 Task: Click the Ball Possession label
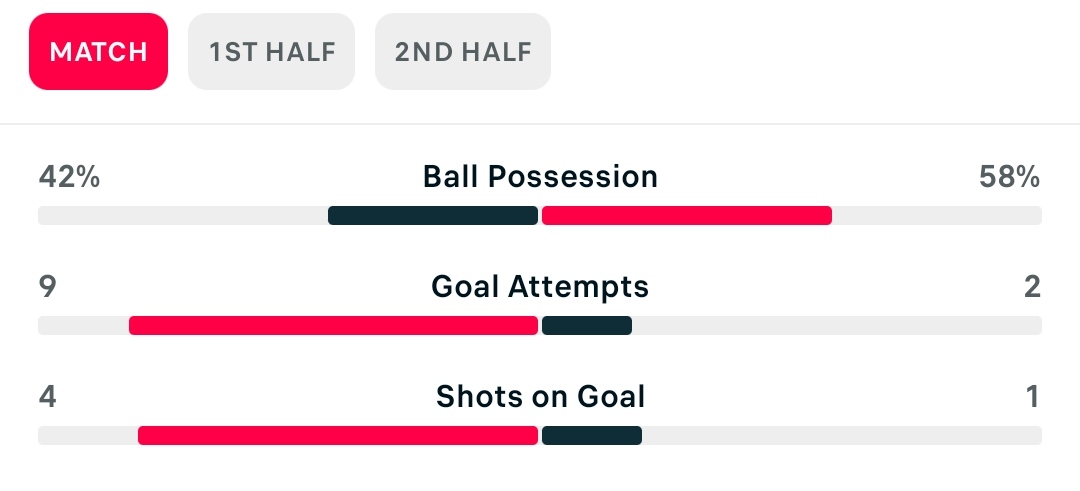(540, 177)
